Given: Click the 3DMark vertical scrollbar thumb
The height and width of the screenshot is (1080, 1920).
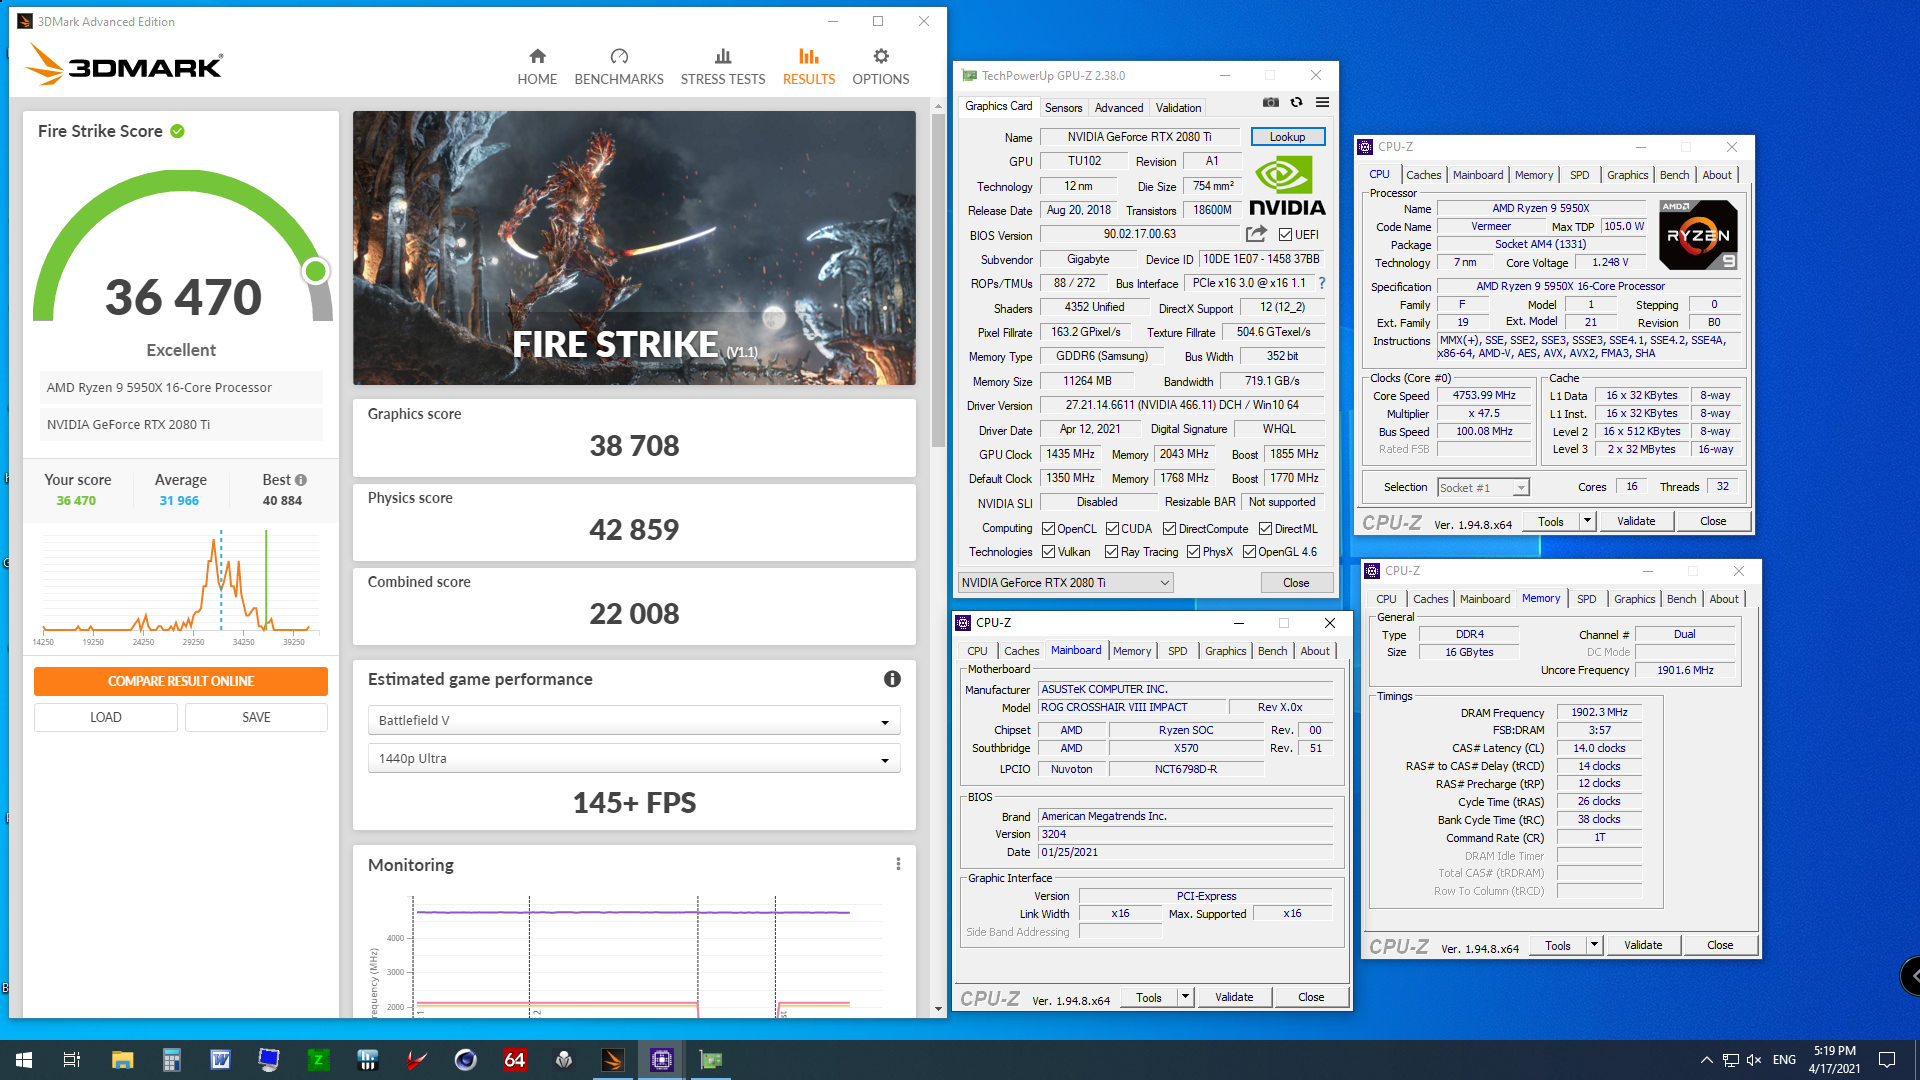Looking at the screenshot, I should click(938, 280).
